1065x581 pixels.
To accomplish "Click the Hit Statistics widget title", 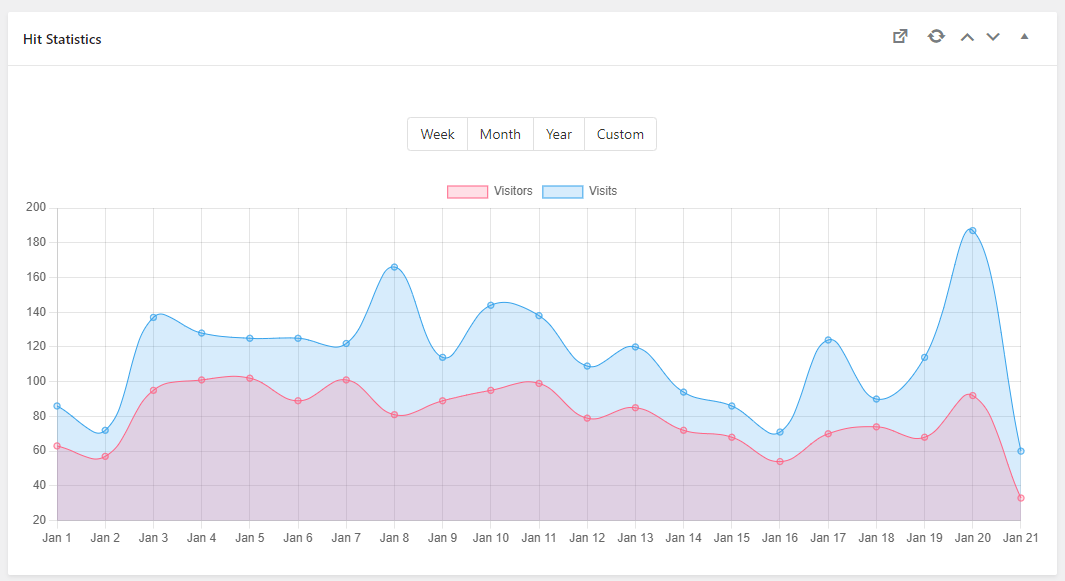I will pyautogui.click(x=62, y=39).
